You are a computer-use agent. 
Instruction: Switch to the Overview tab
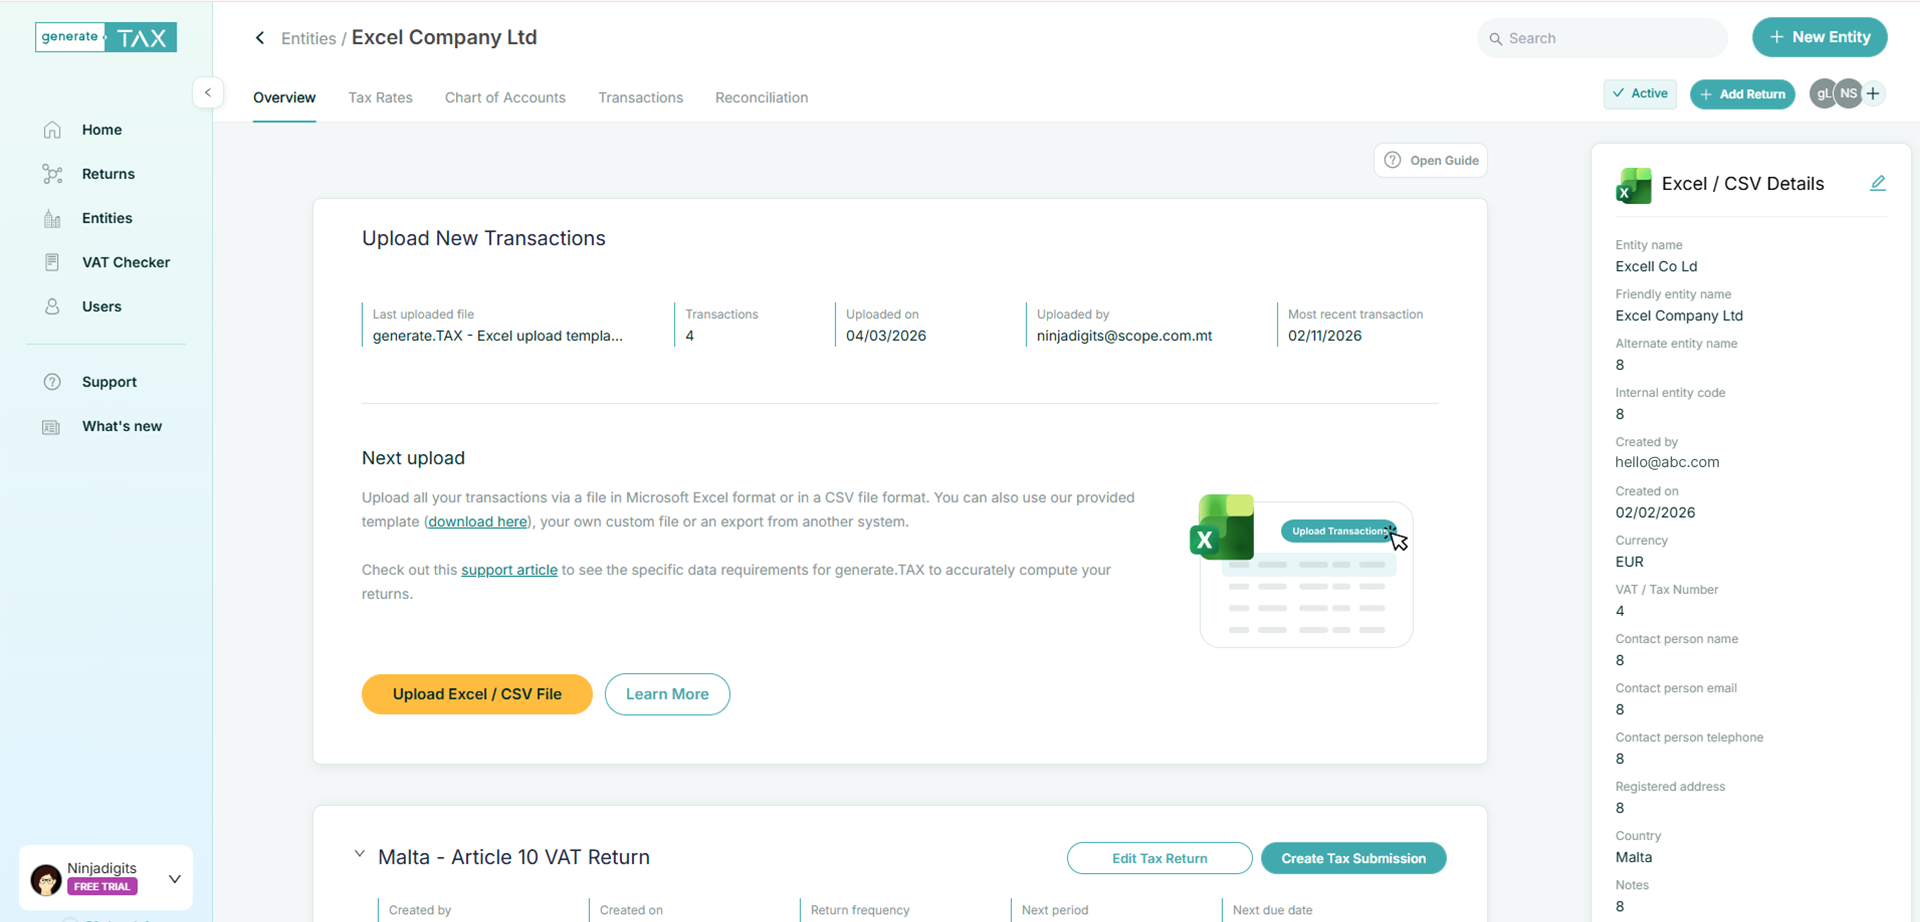point(284,98)
